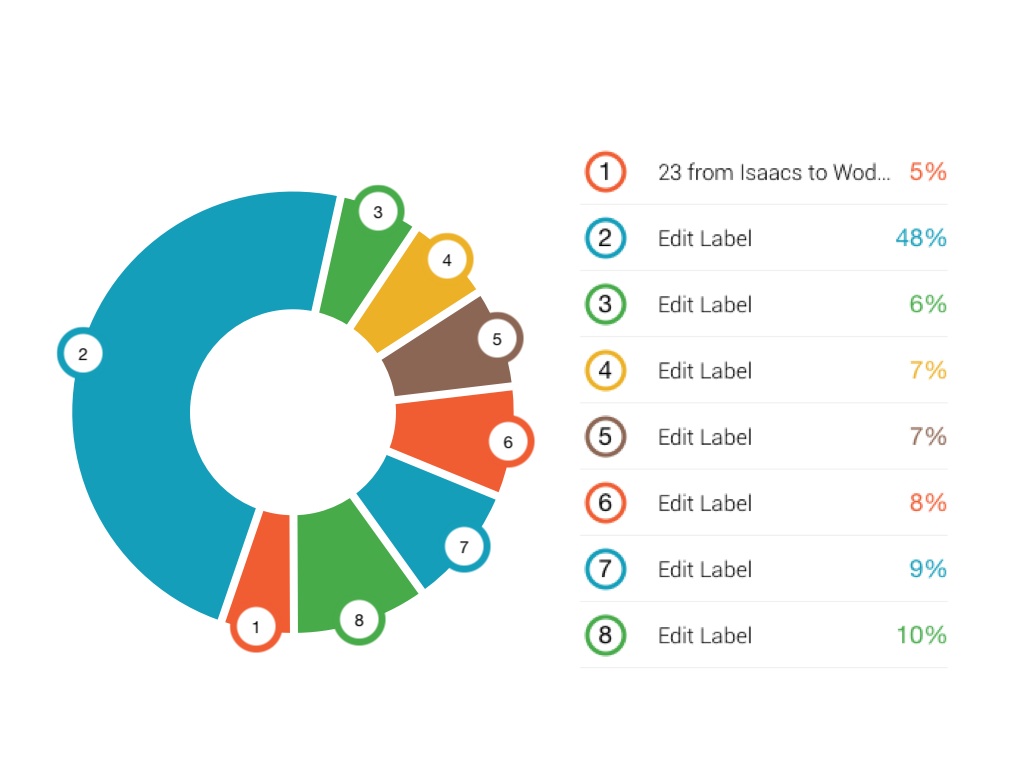Click the 48% percentage value
Screen dimensions: 1024x768
click(x=921, y=238)
